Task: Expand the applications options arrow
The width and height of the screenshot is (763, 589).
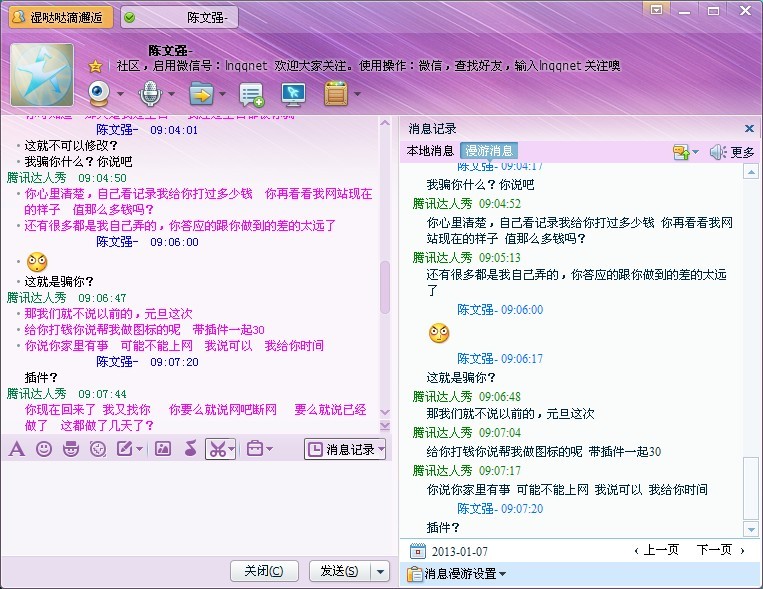Action: (358, 93)
